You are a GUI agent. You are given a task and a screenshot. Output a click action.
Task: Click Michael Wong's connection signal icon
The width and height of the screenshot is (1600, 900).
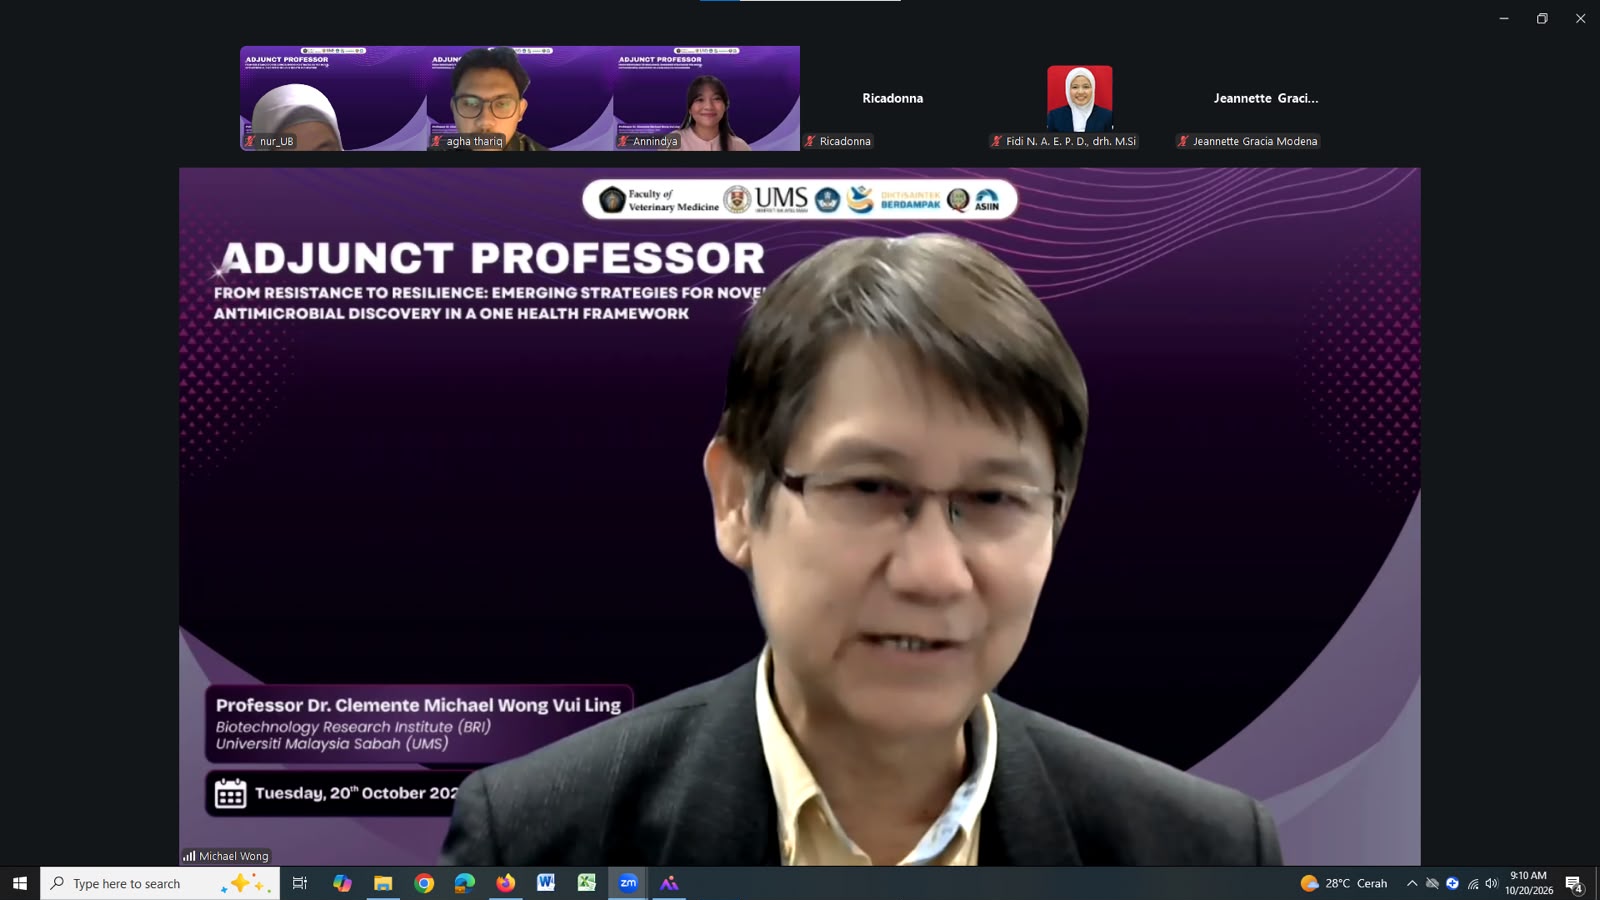189,856
